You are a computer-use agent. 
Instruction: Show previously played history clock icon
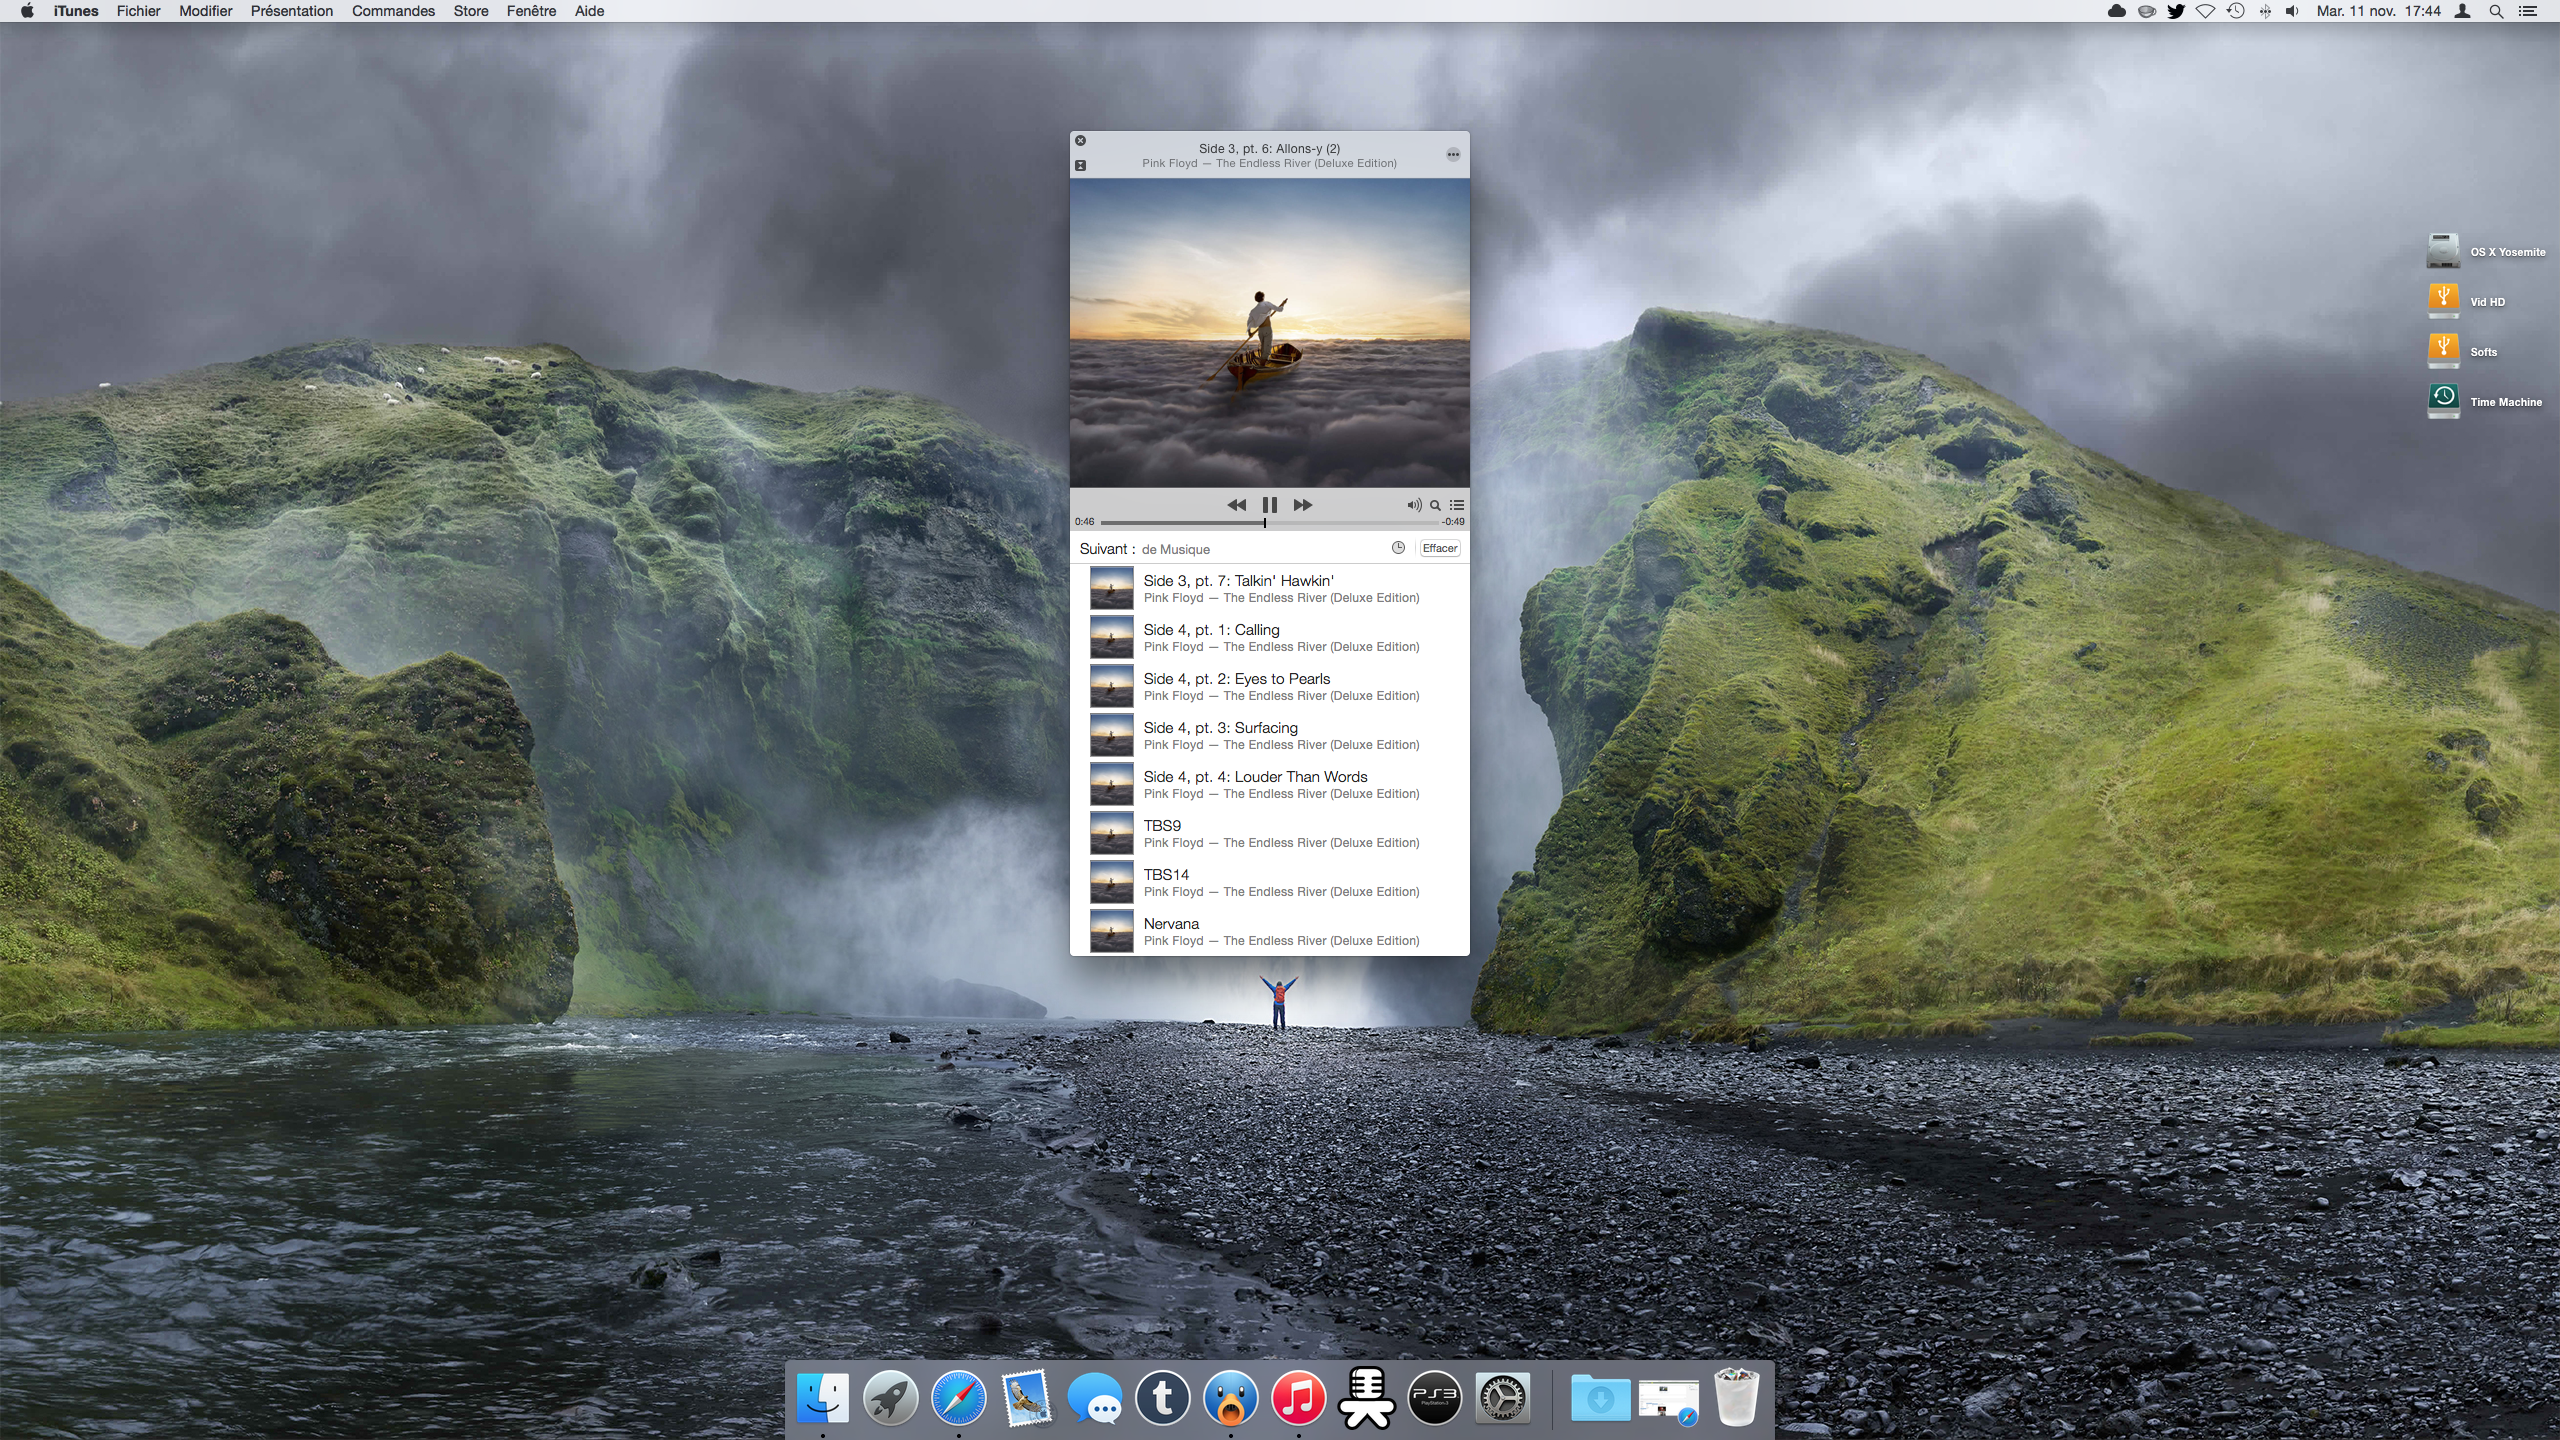1398,548
